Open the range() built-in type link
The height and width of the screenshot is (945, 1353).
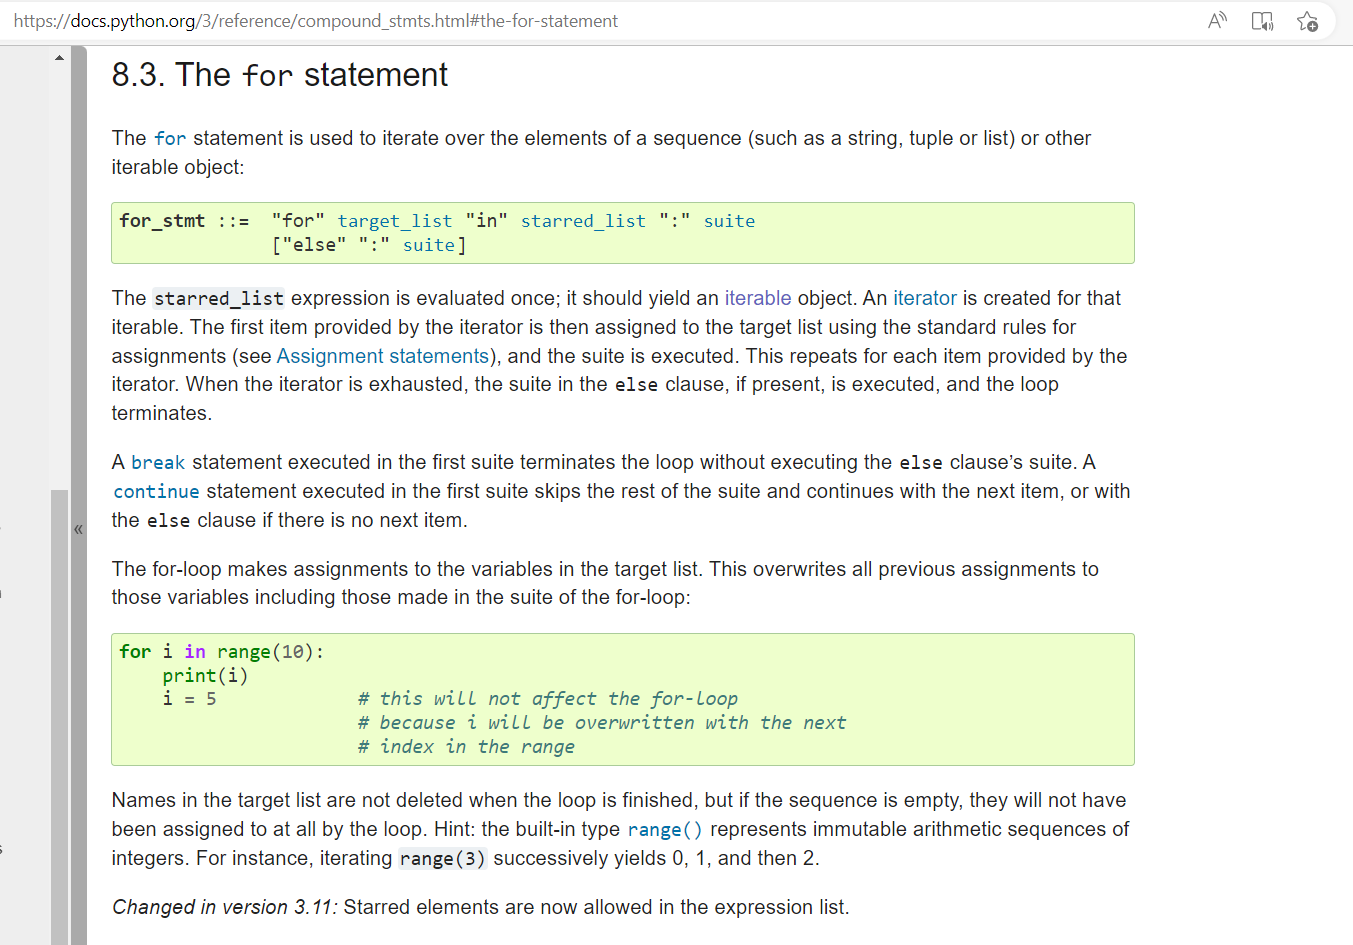(x=664, y=829)
